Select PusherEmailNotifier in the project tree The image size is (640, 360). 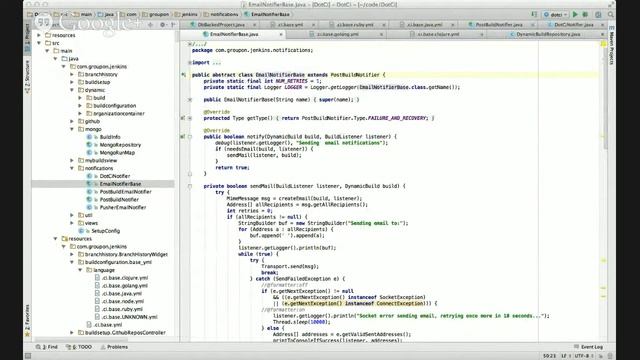(x=122, y=207)
